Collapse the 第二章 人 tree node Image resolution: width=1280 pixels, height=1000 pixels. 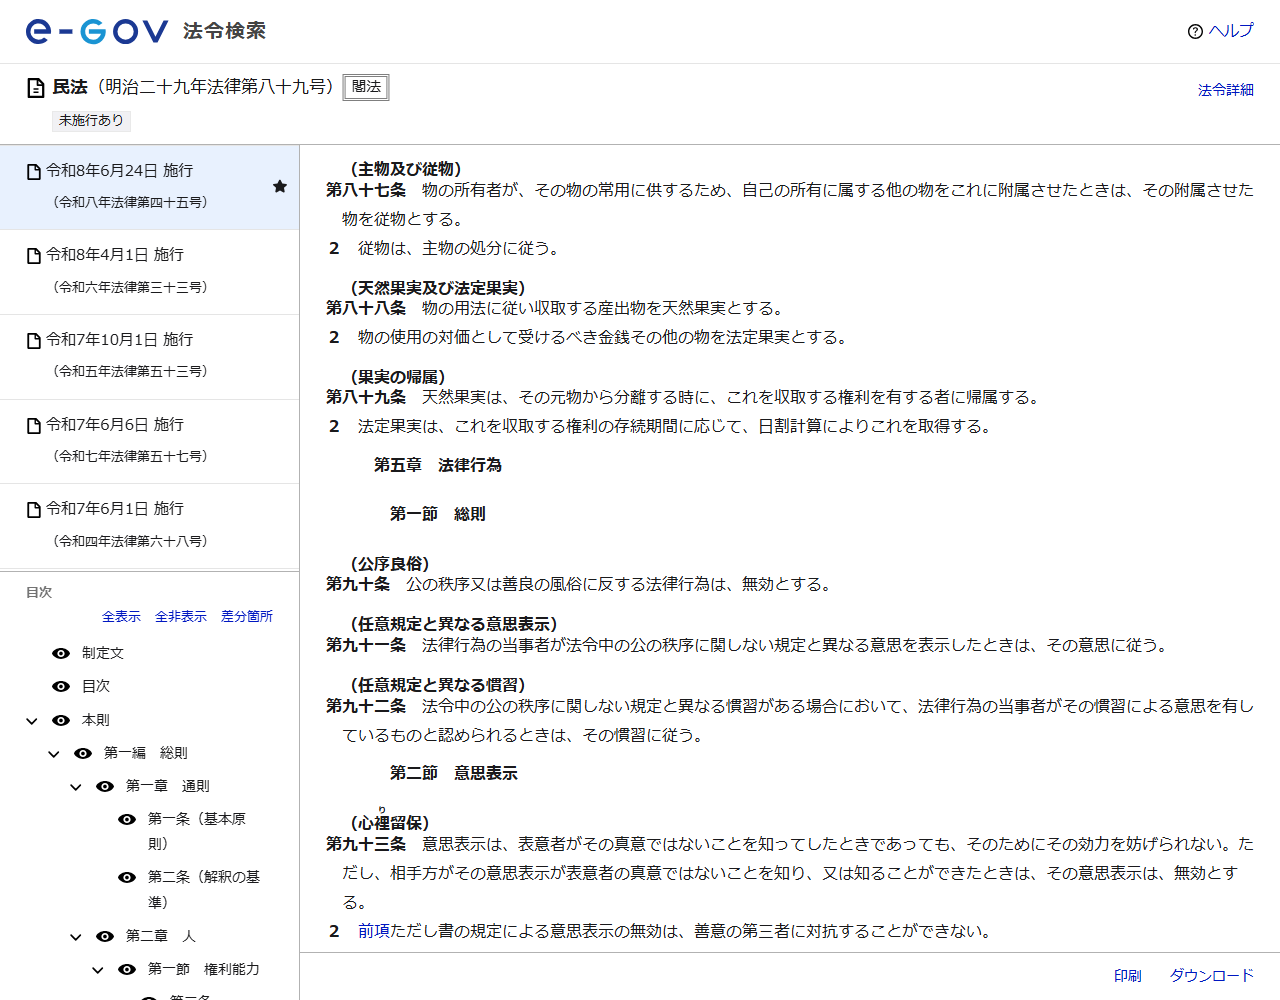click(76, 937)
